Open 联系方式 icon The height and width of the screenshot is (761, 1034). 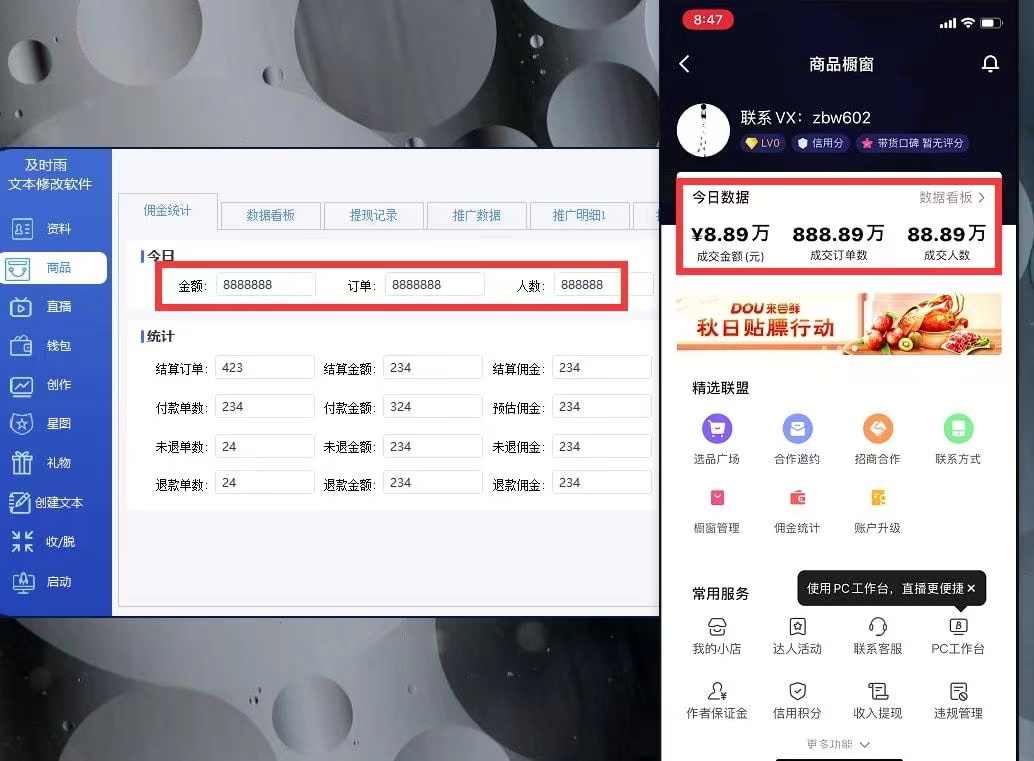958,439
